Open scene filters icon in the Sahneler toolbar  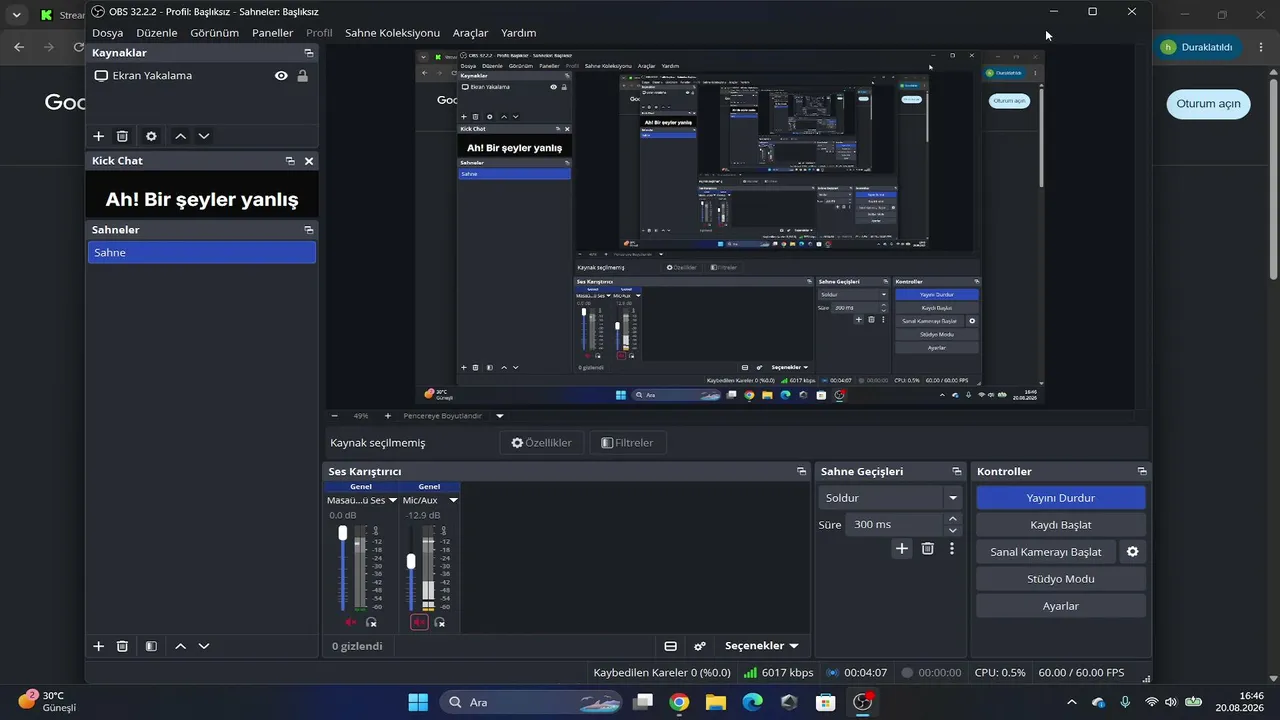click(151, 646)
